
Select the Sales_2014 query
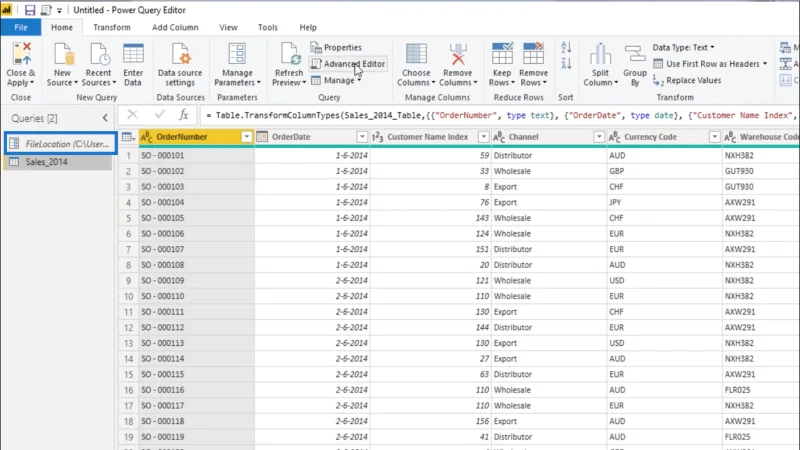click(x=58, y=162)
